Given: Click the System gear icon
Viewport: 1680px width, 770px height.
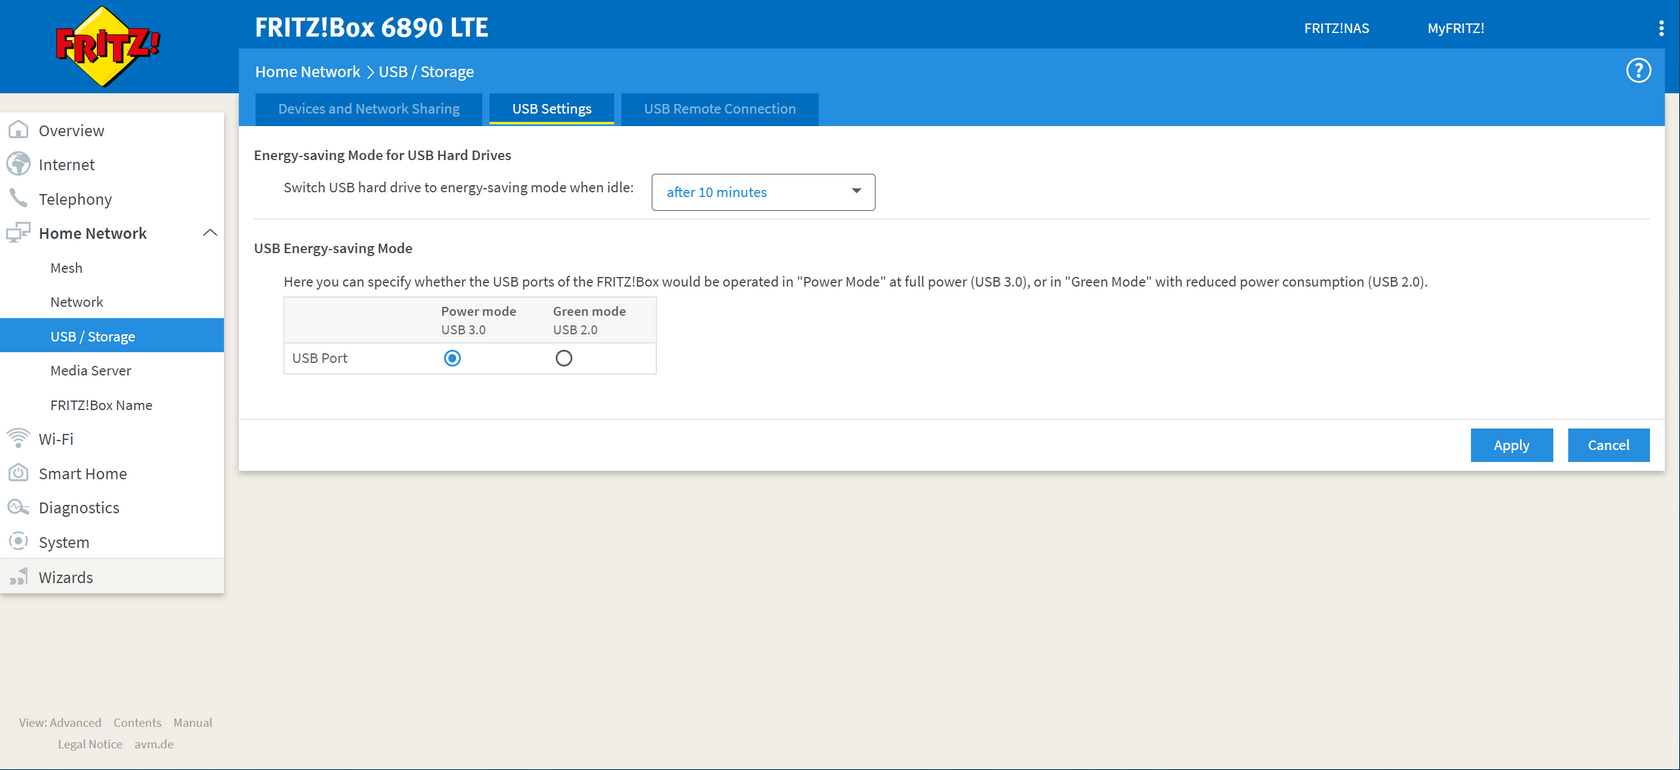Looking at the screenshot, I should (18, 541).
